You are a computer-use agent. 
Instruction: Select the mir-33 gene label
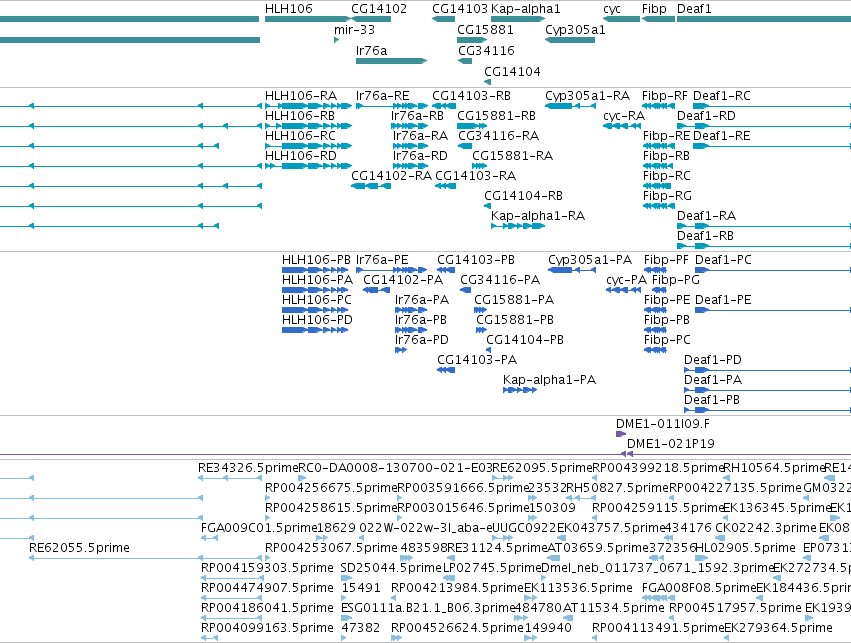[354, 29]
